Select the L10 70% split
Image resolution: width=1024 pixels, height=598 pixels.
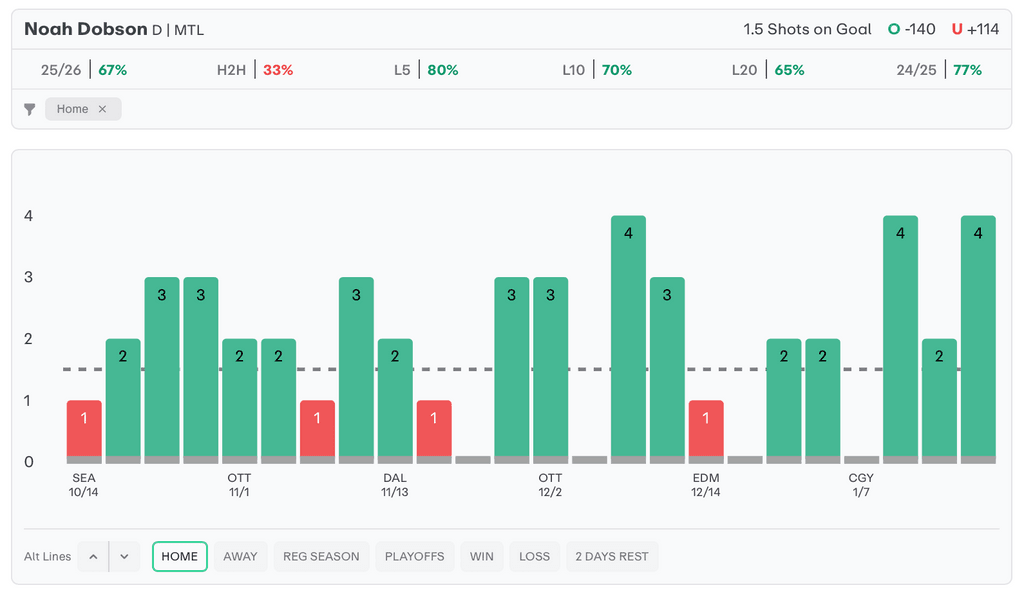[x=597, y=70]
